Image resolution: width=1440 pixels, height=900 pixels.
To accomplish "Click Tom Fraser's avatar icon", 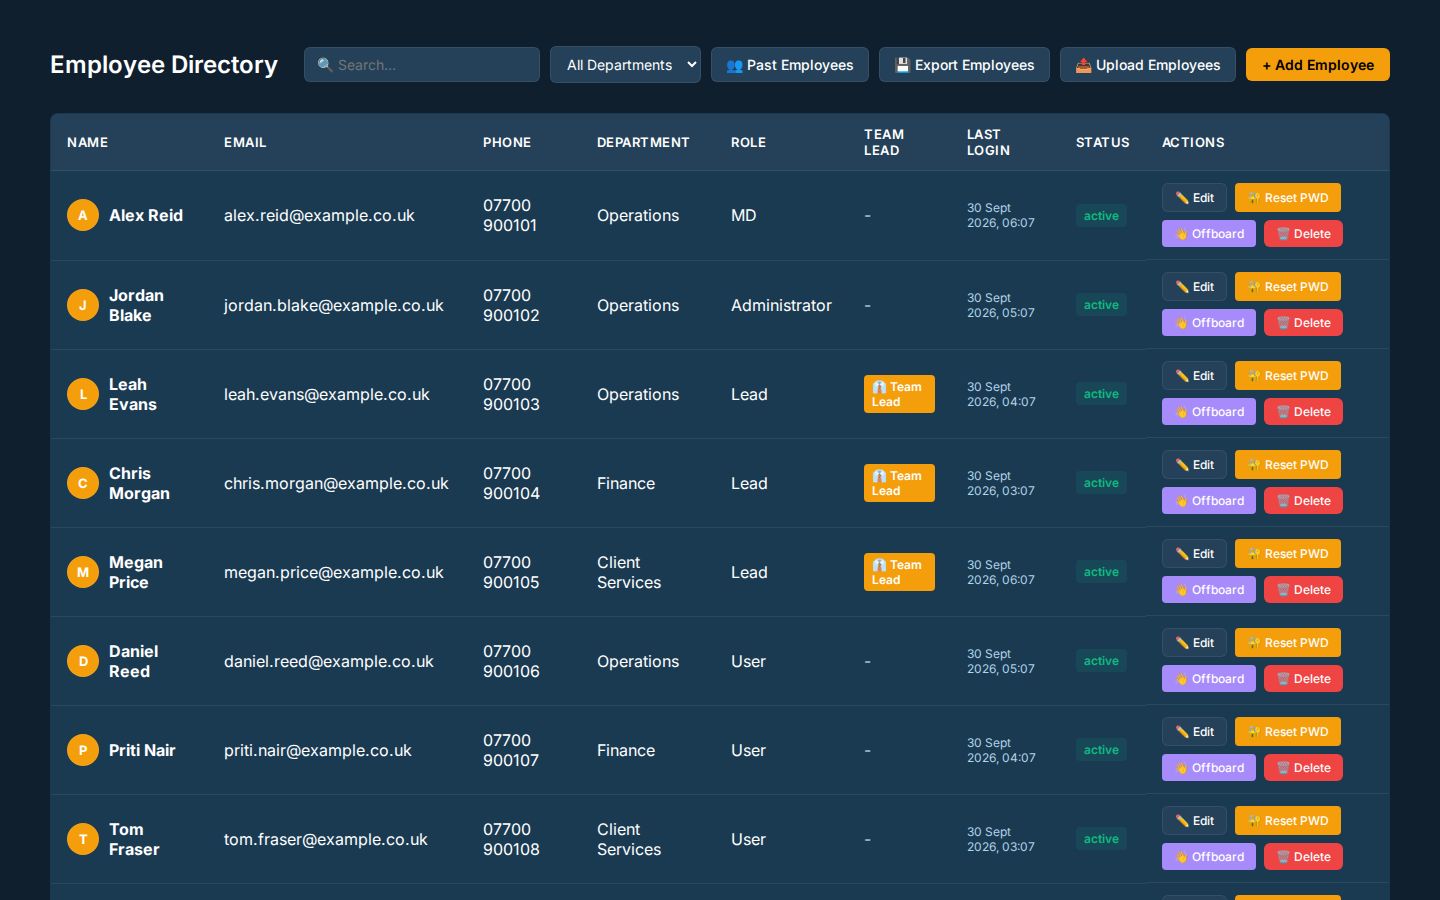I will pos(83,839).
